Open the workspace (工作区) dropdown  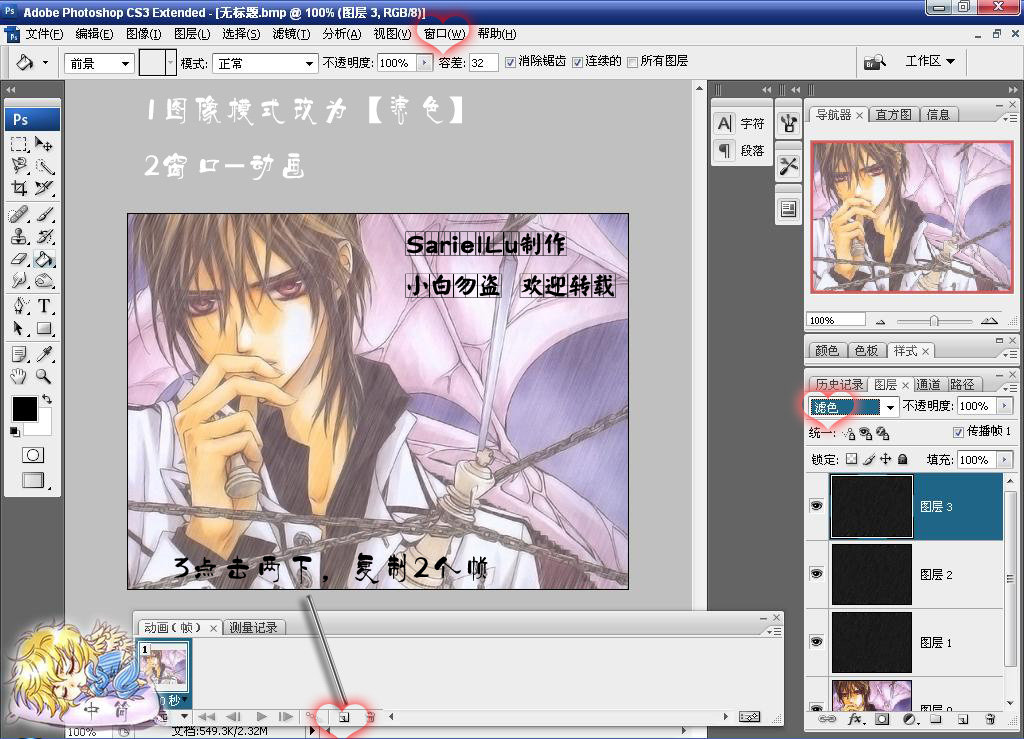pyautogui.click(x=930, y=61)
